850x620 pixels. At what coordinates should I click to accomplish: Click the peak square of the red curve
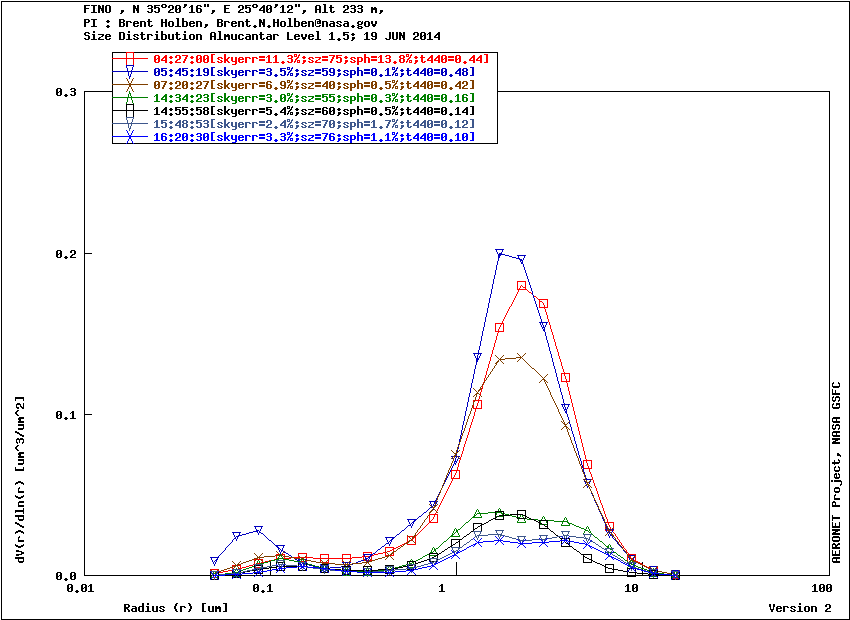pyautogui.click(x=522, y=286)
